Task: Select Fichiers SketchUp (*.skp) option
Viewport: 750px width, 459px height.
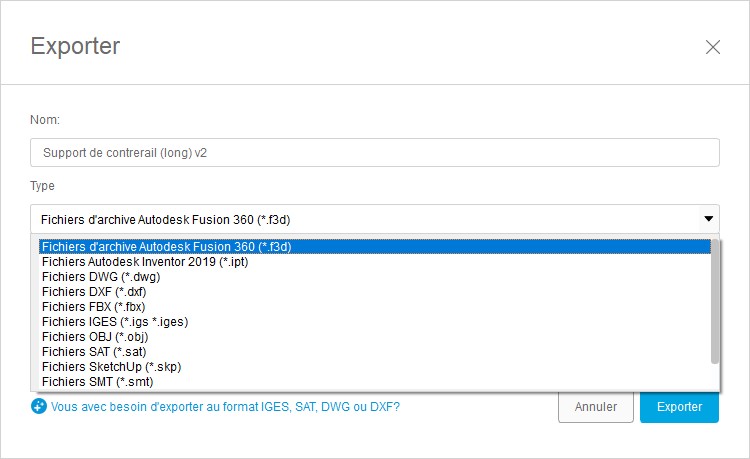Action: click(x=375, y=367)
